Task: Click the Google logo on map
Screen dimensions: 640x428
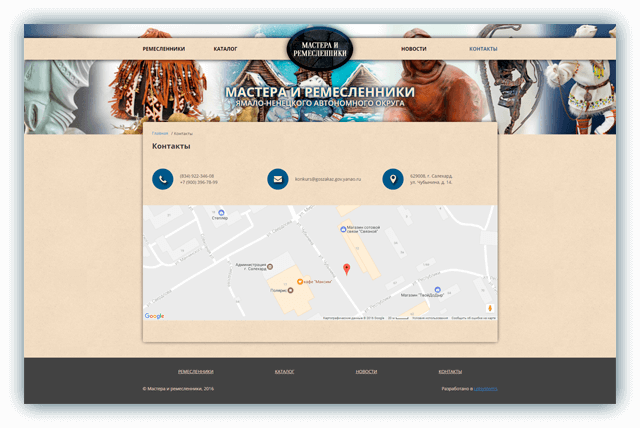Action: click(154, 316)
